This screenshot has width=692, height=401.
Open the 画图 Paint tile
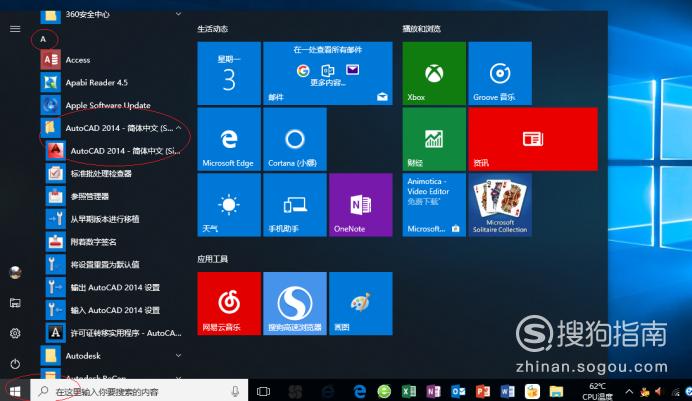click(x=361, y=304)
